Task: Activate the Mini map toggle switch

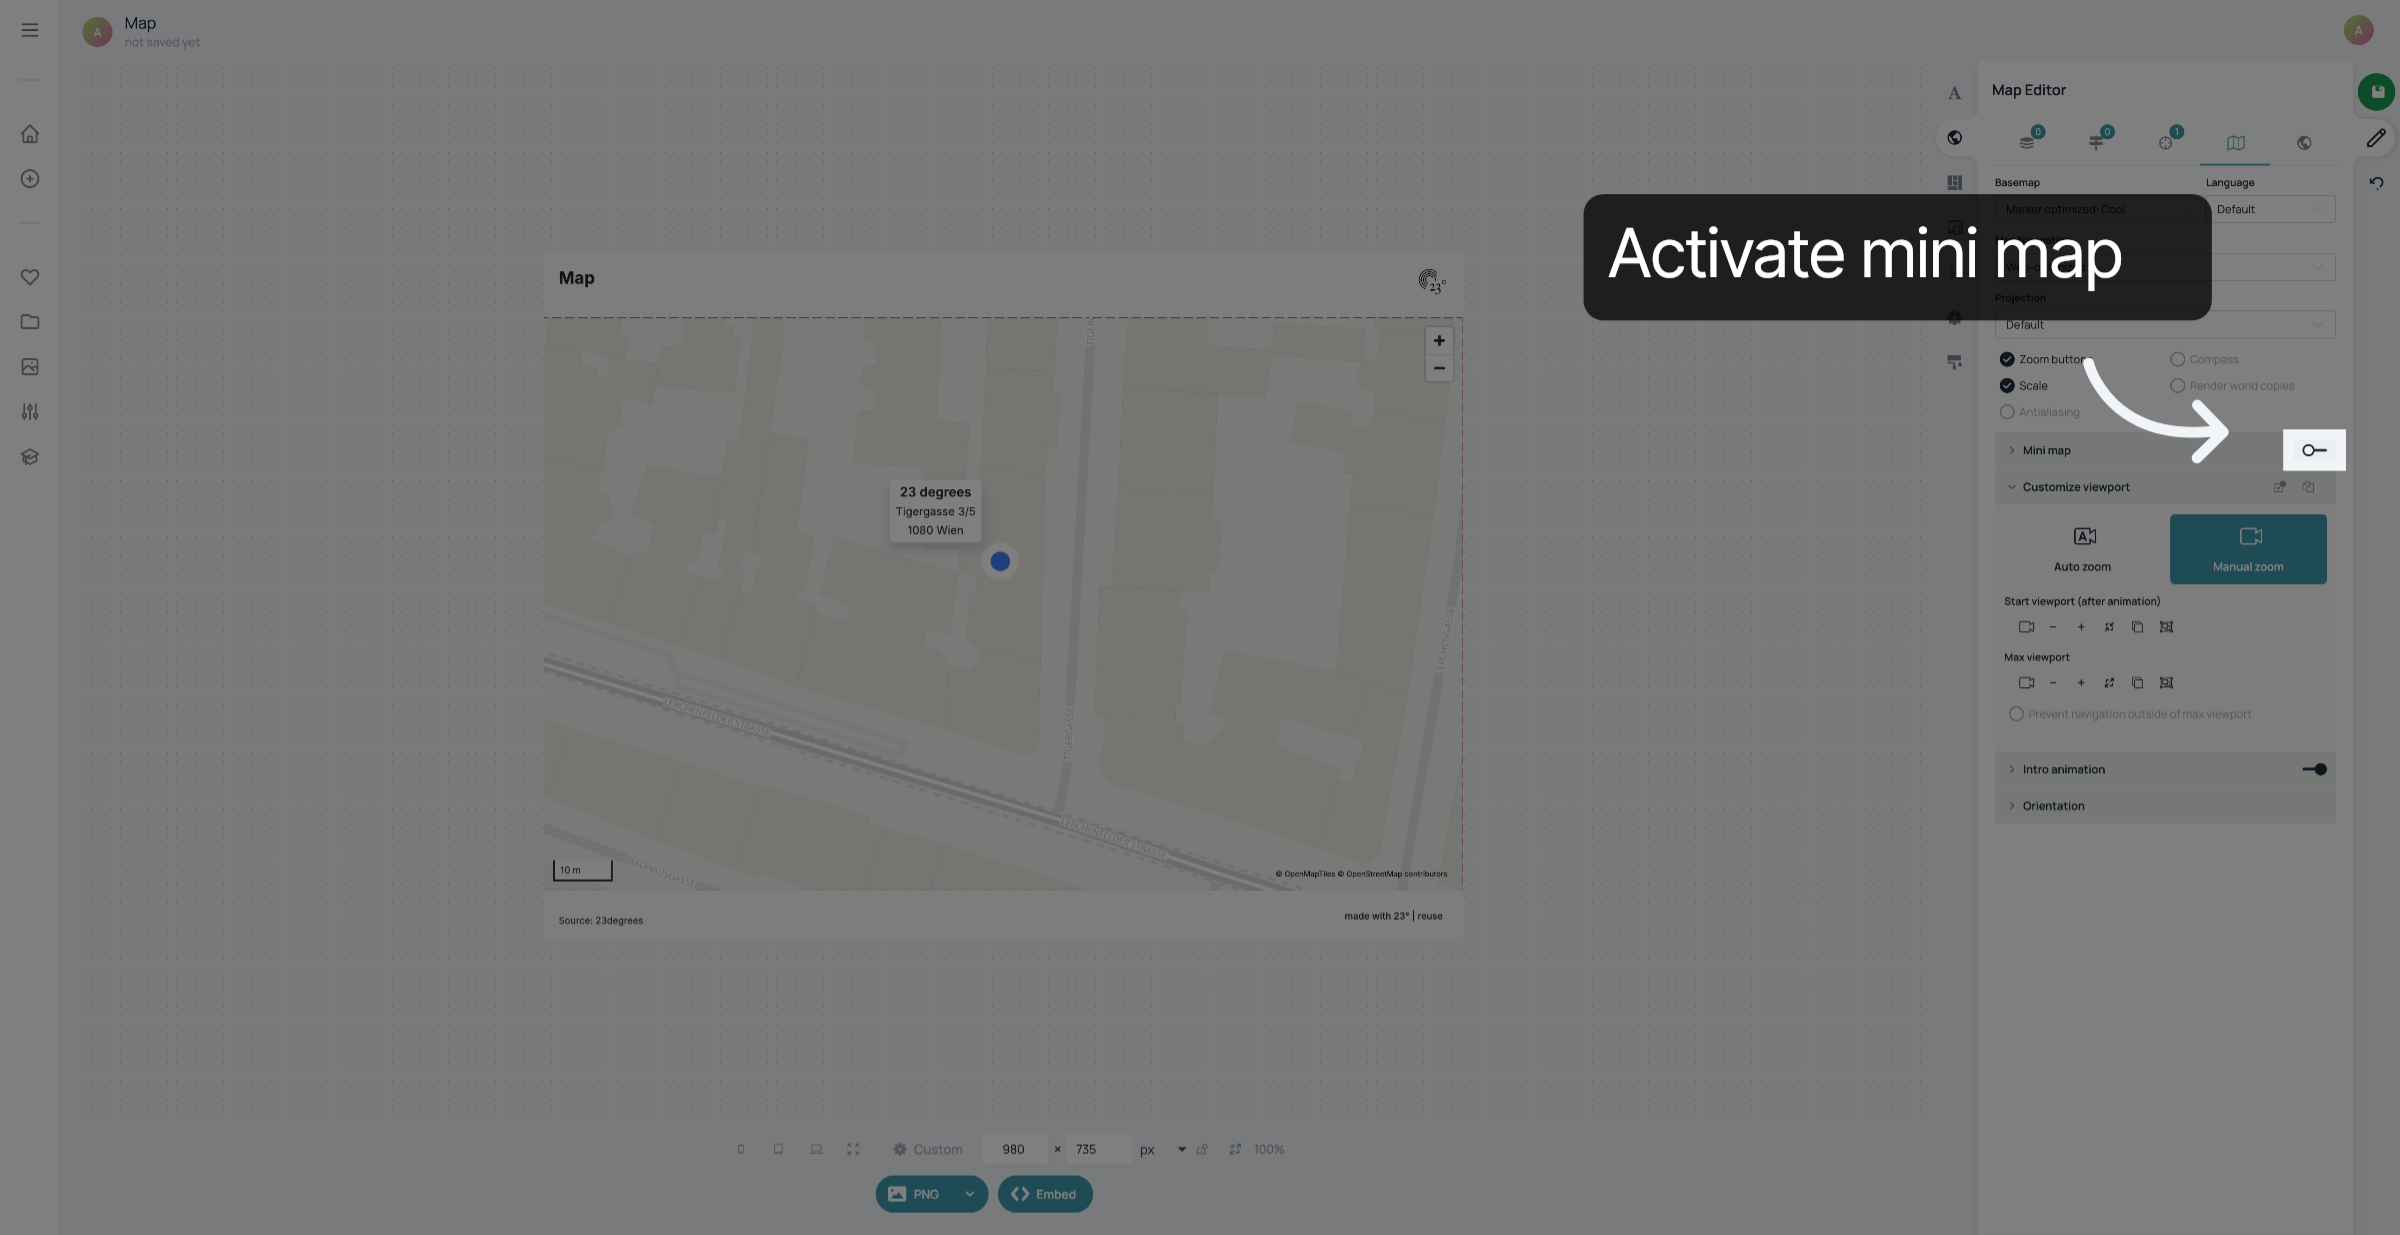Action: pos(2314,450)
